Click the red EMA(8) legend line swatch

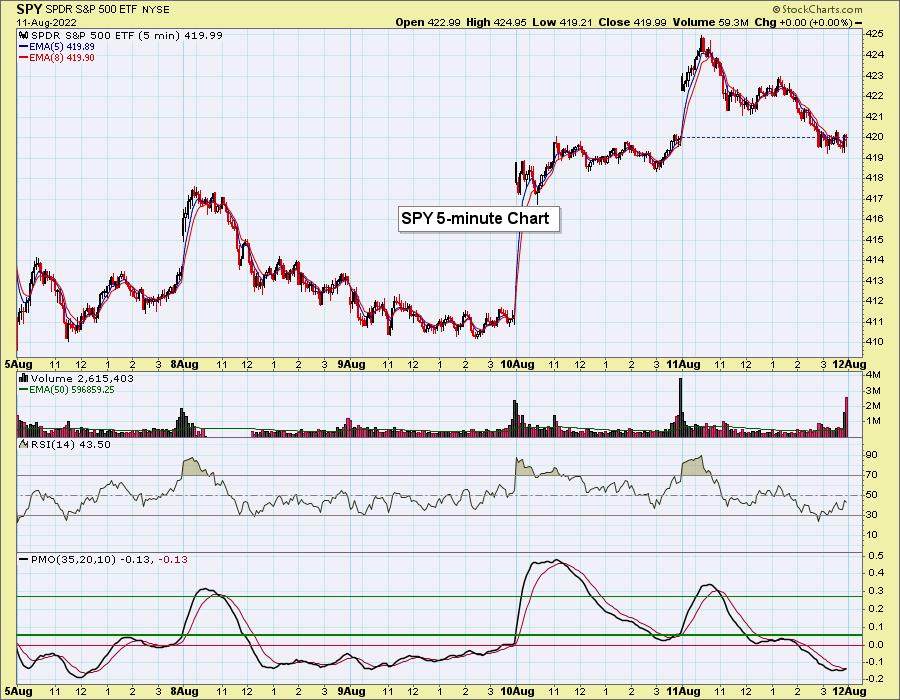click(24, 58)
